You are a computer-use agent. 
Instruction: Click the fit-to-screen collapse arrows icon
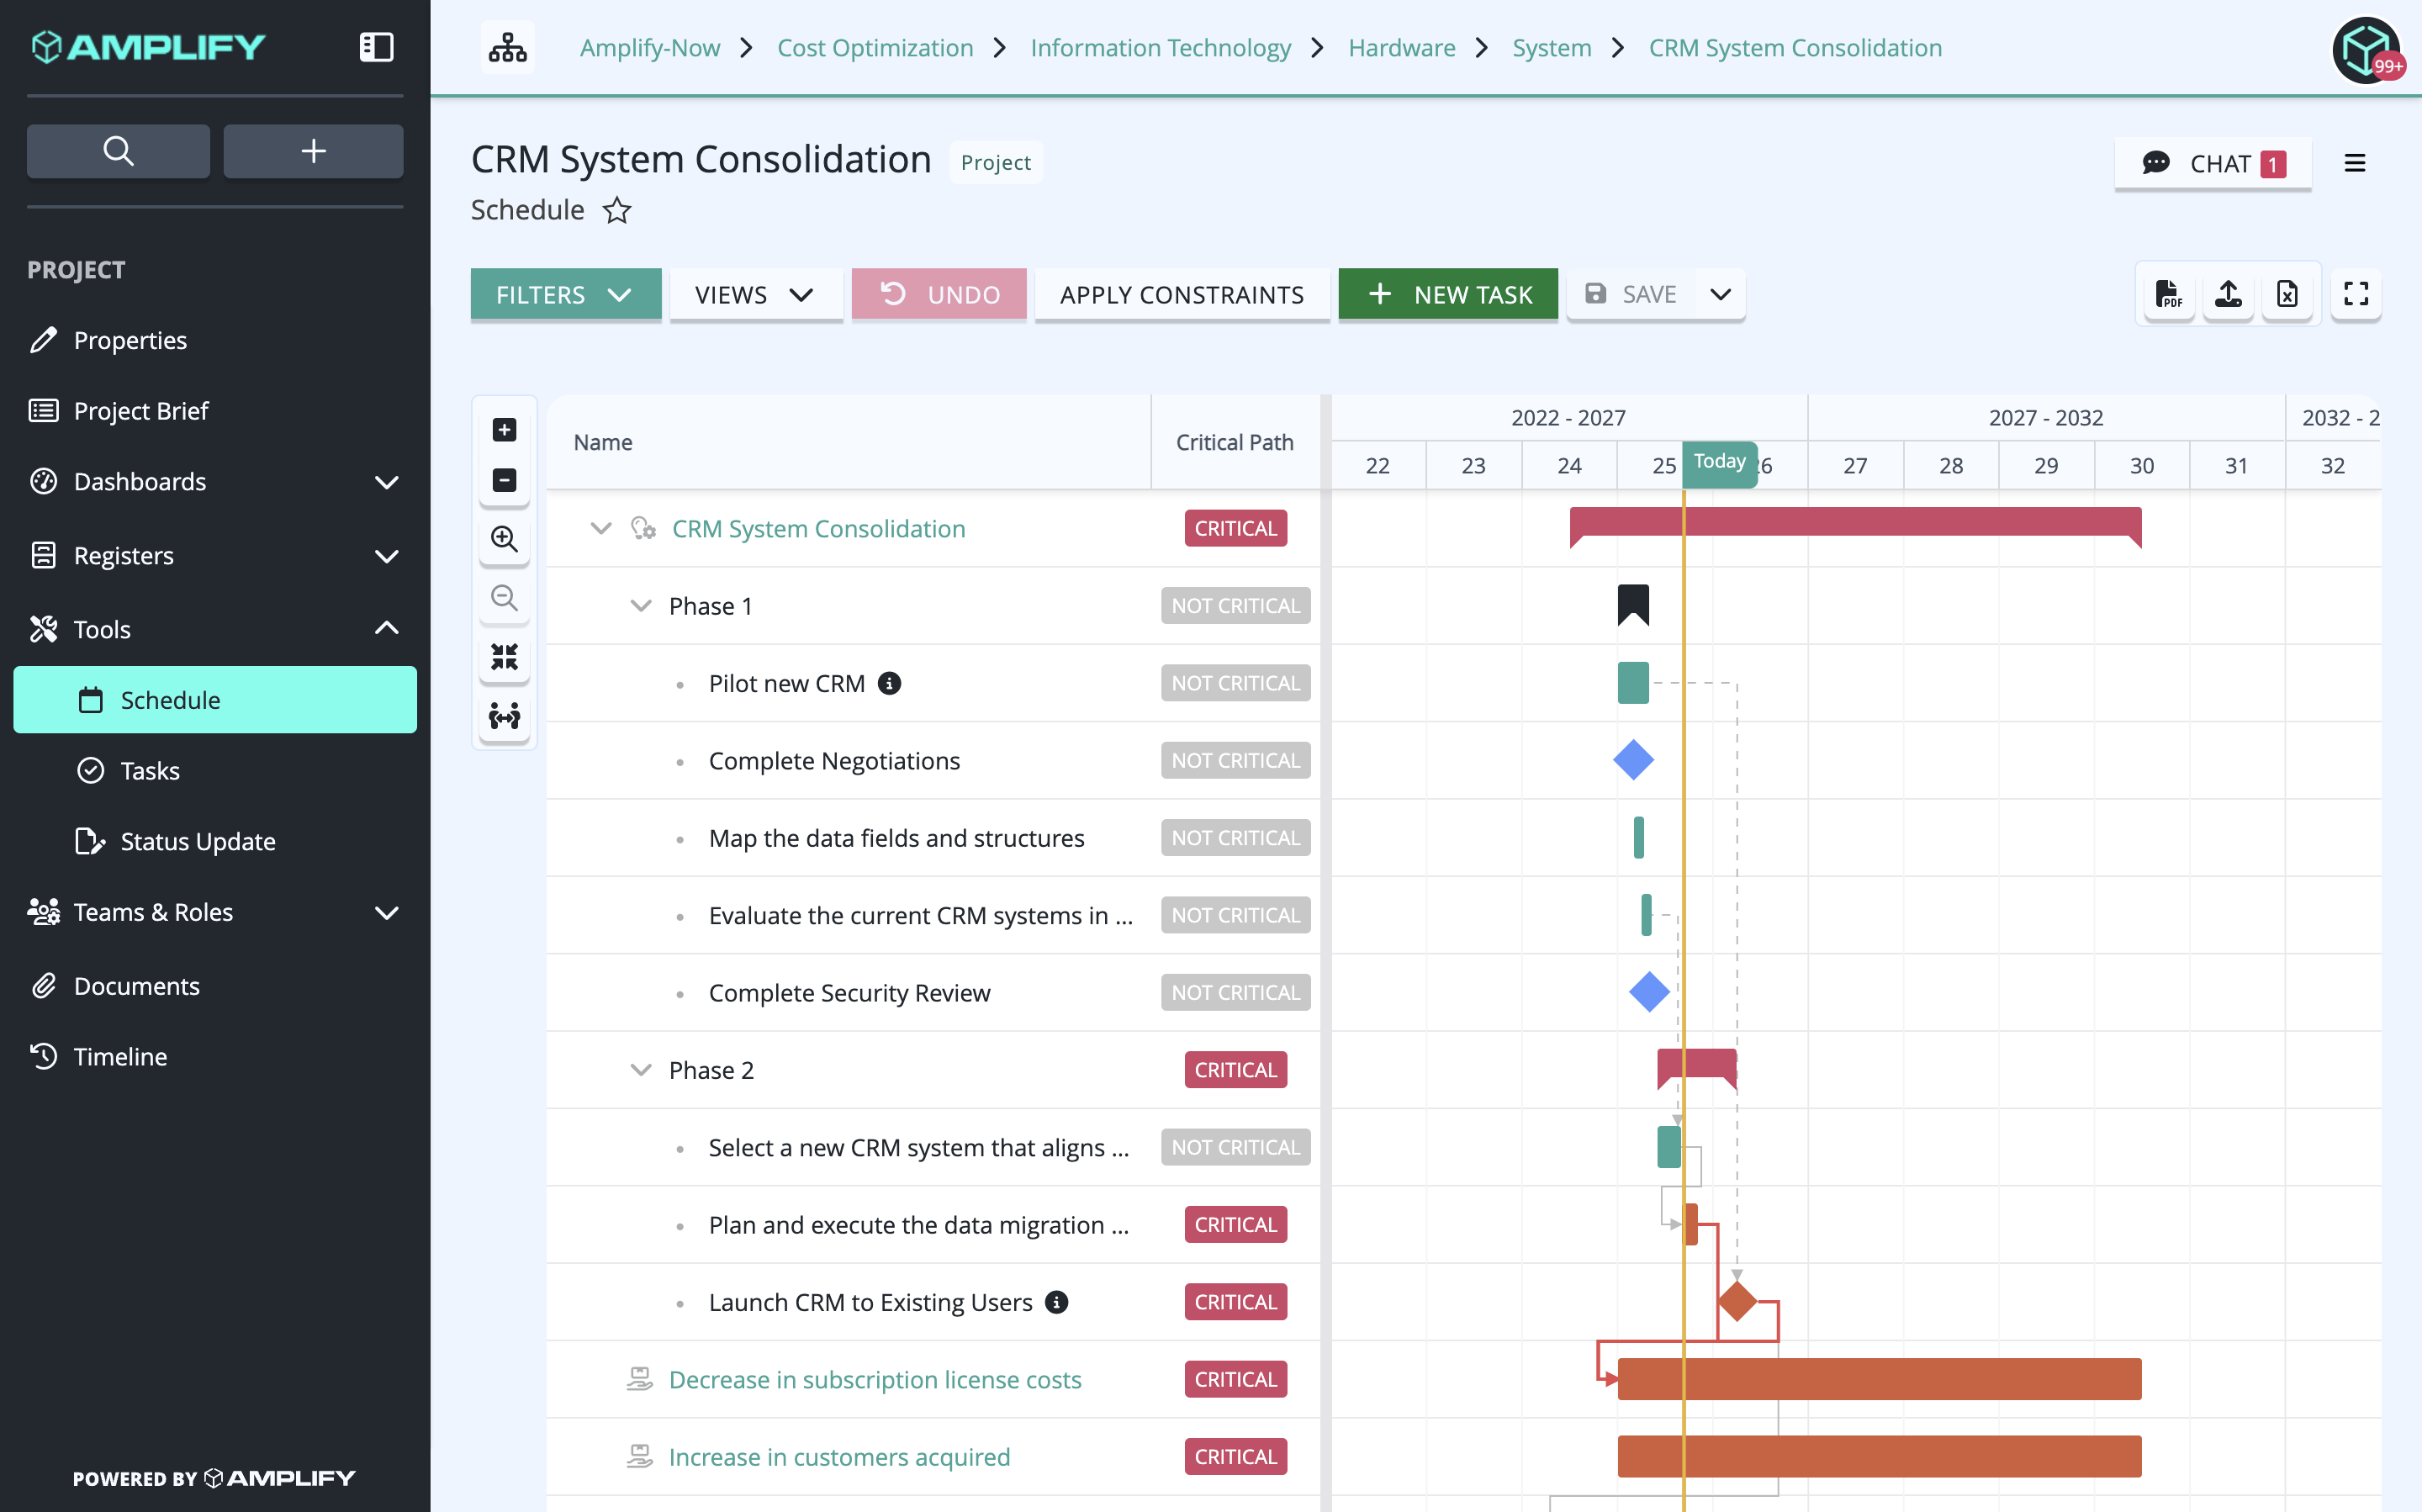(x=505, y=657)
